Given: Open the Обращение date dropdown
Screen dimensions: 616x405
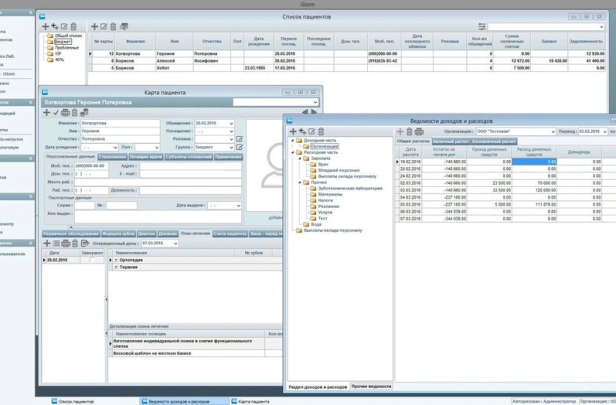Looking at the screenshot, I should [x=230, y=122].
